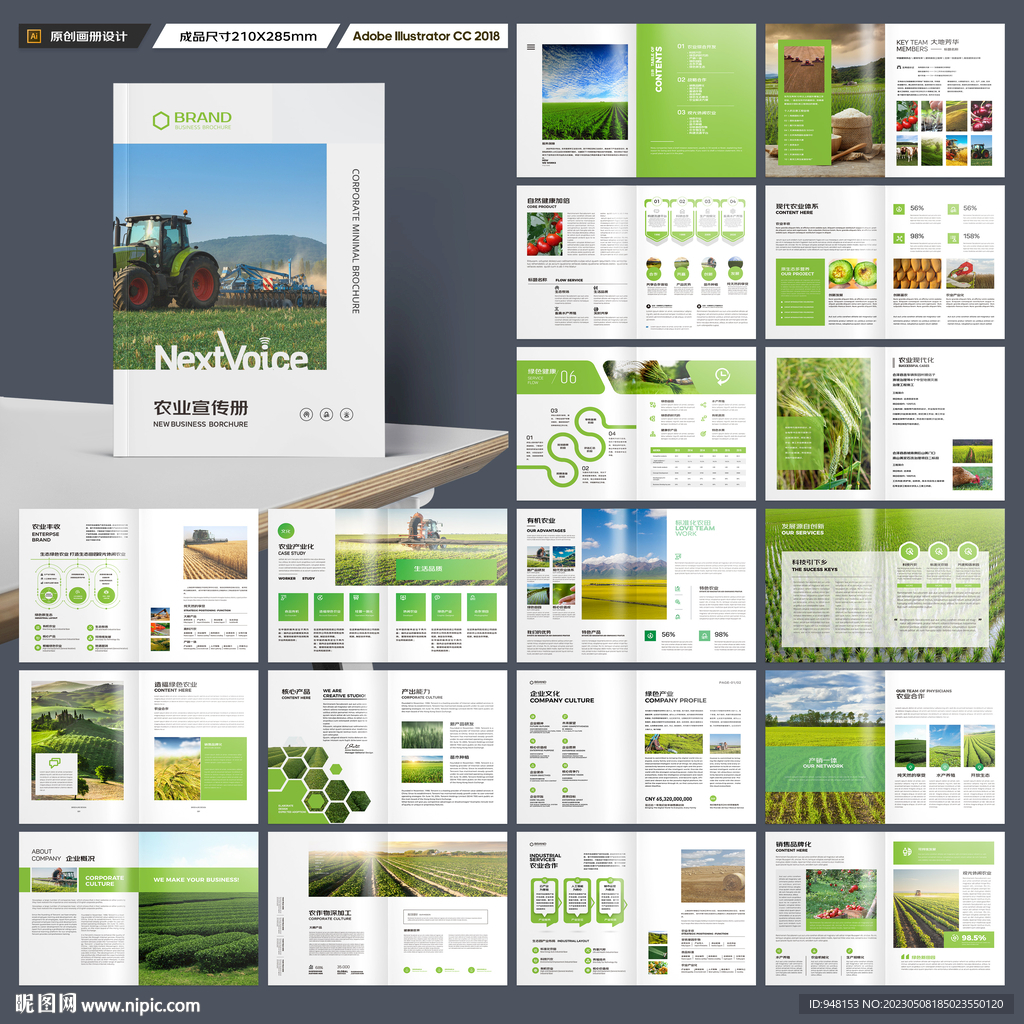Select the 农作物深加工 spread thumbnail
The height and width of the screenshot is (1024, 1024).
pos(387,908)
